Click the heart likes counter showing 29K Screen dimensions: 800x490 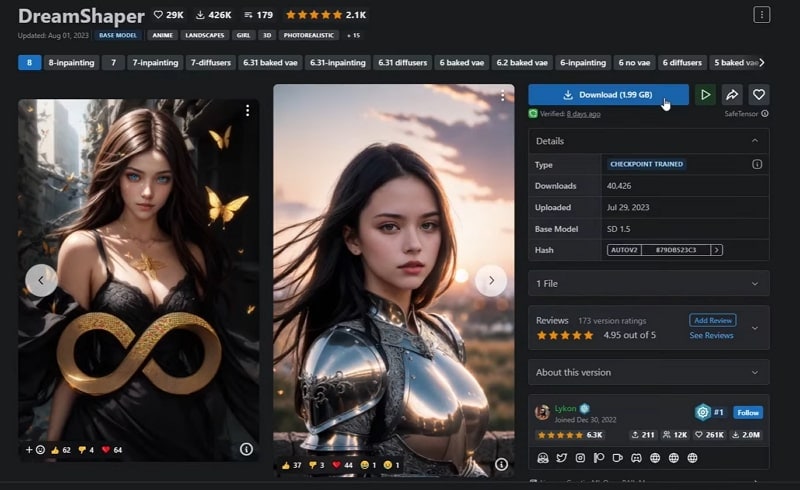[168, 15]
